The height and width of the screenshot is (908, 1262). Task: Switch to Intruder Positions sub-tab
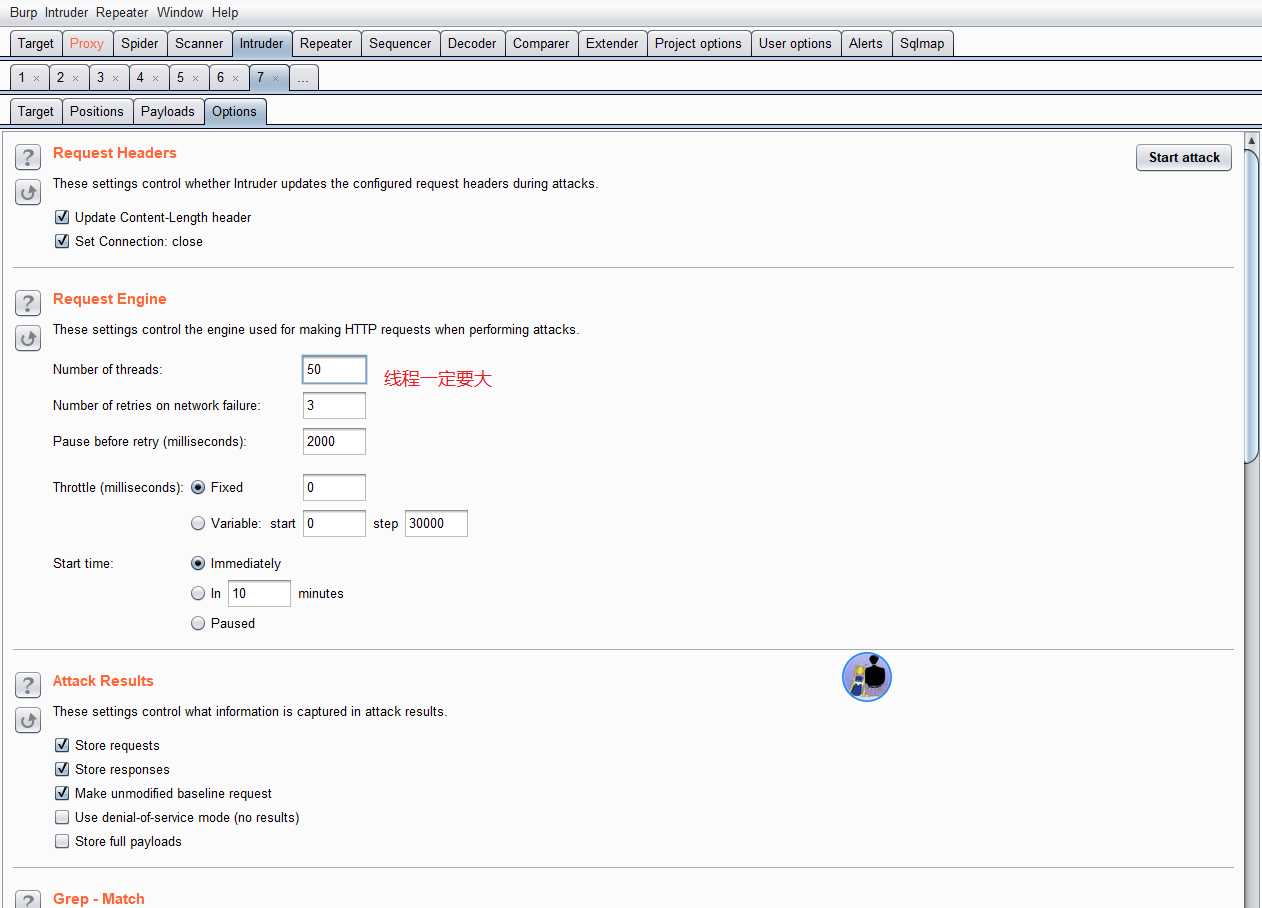point(97,111)
